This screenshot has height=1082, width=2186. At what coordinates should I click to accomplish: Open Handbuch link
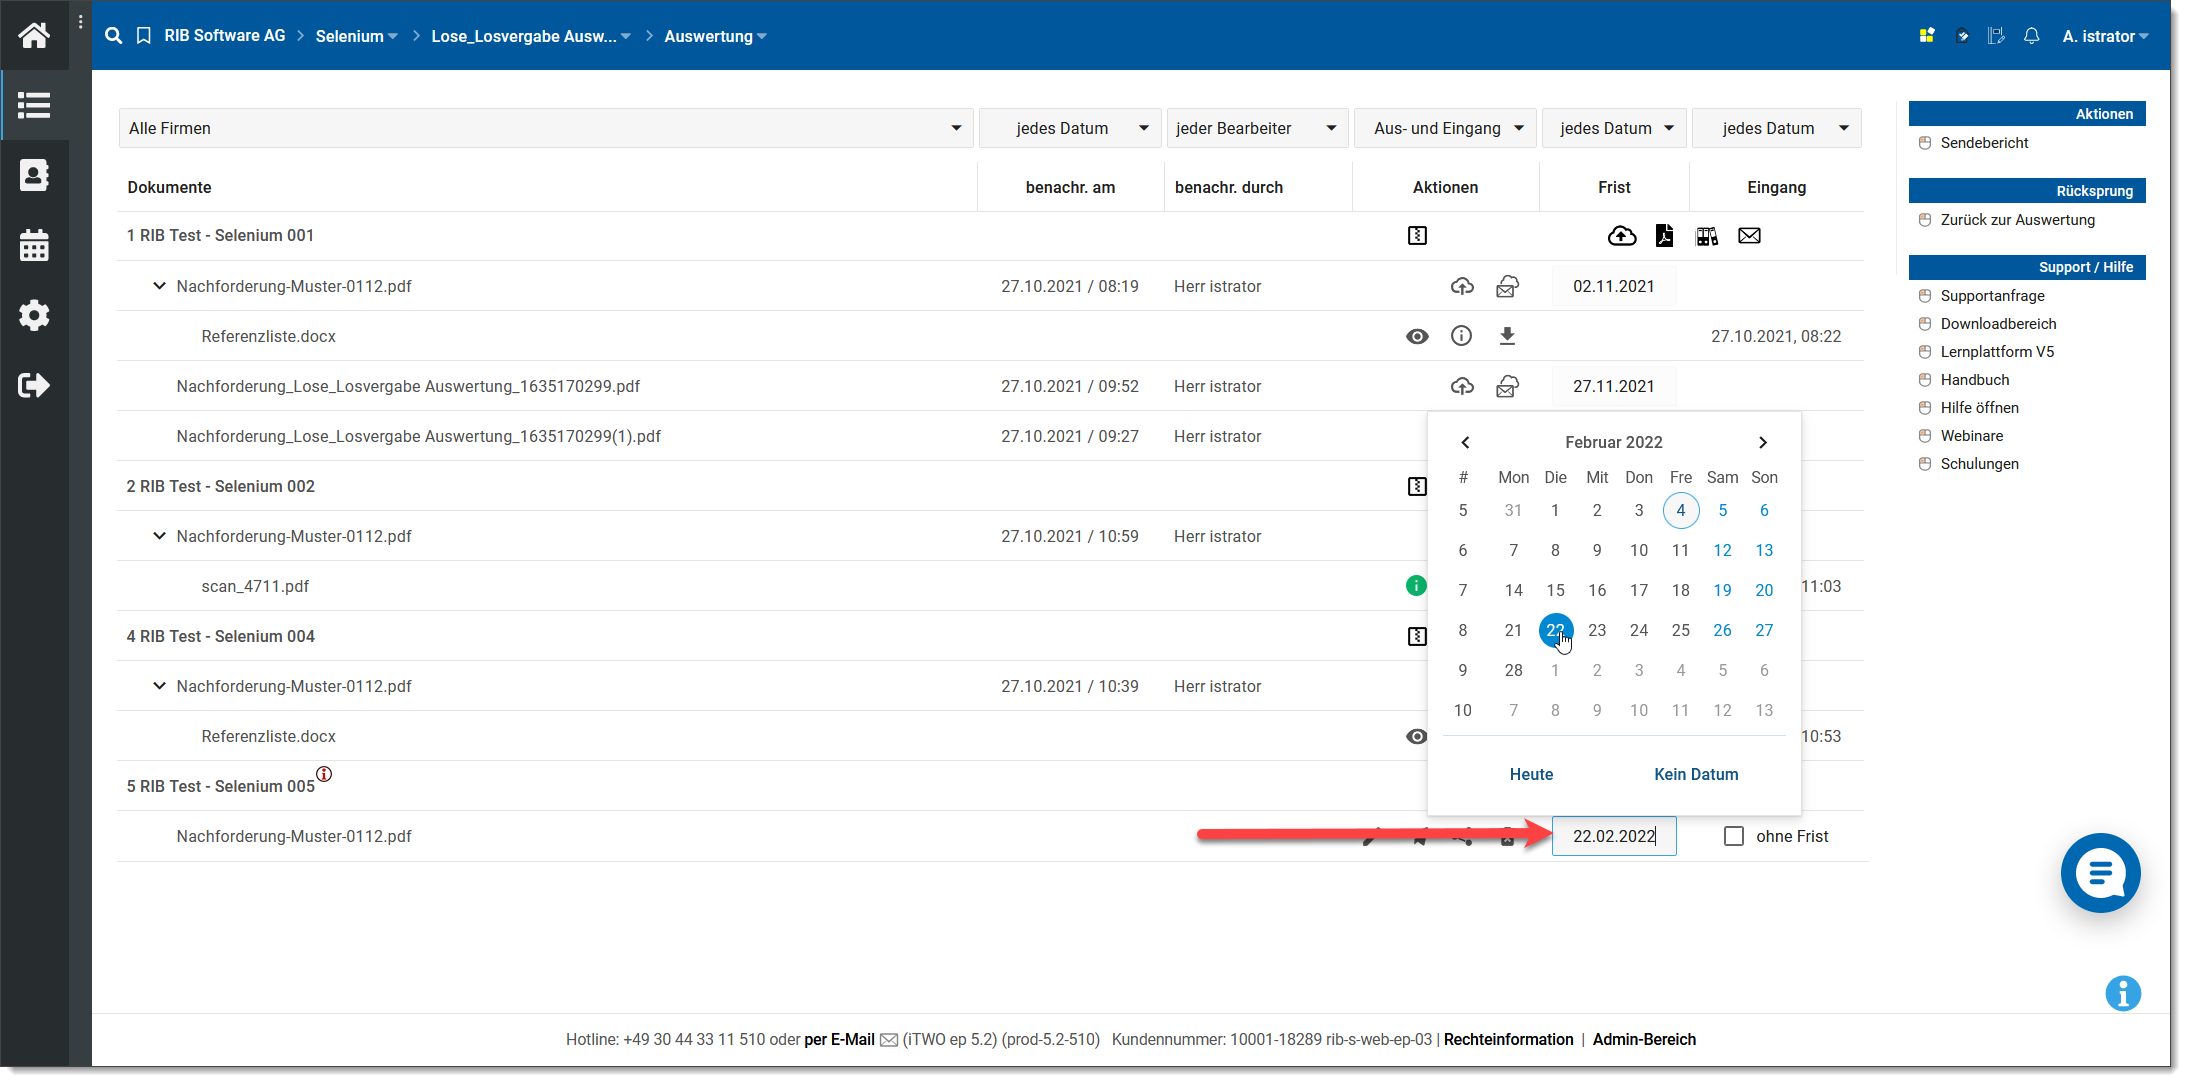(x=1974, y=380)
